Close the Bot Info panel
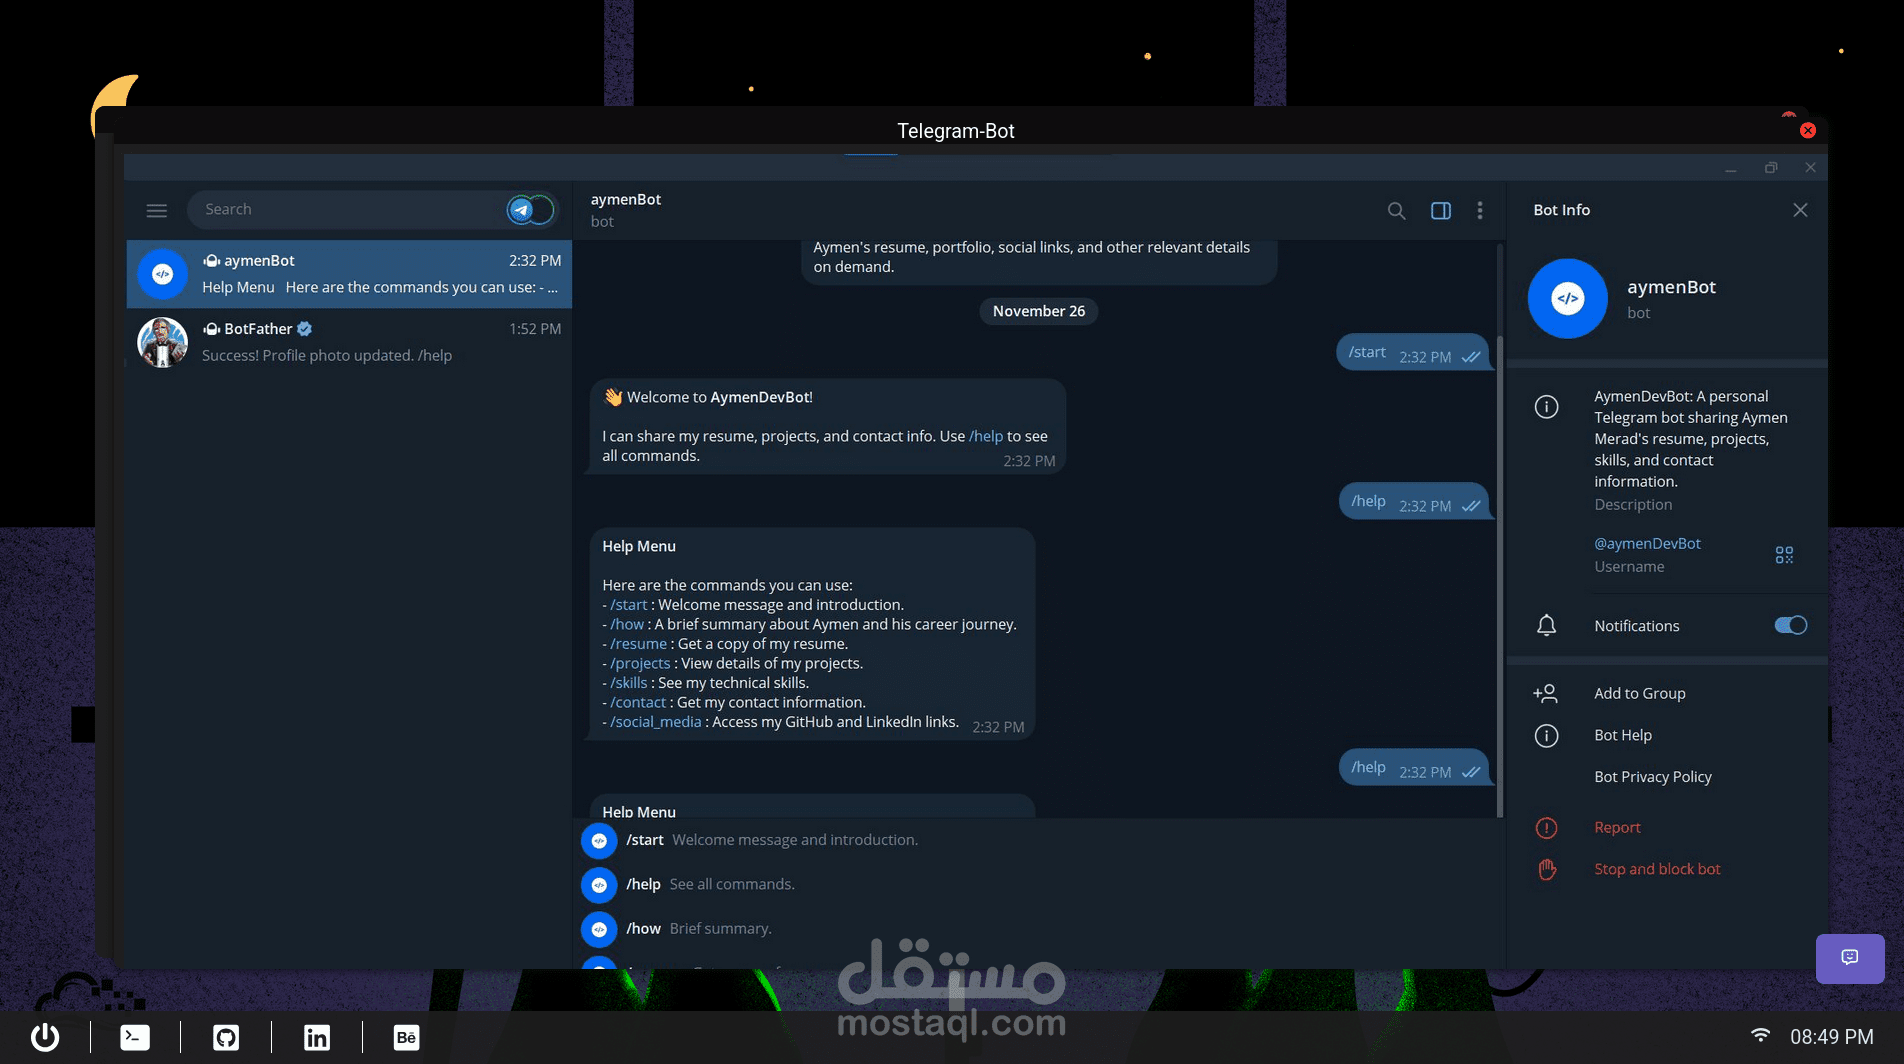Viewport: 1904px width, 1064px height. [x=1800, y=210]
